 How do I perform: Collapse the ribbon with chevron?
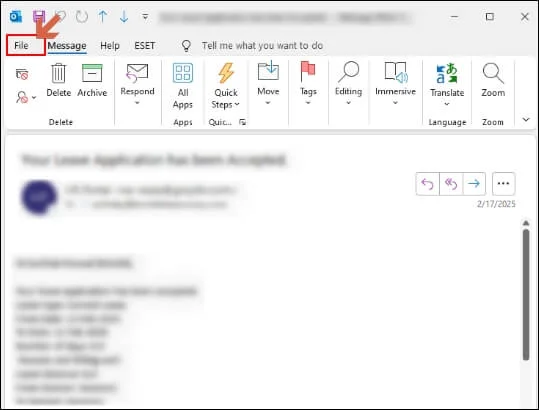(x=526, y=120)
